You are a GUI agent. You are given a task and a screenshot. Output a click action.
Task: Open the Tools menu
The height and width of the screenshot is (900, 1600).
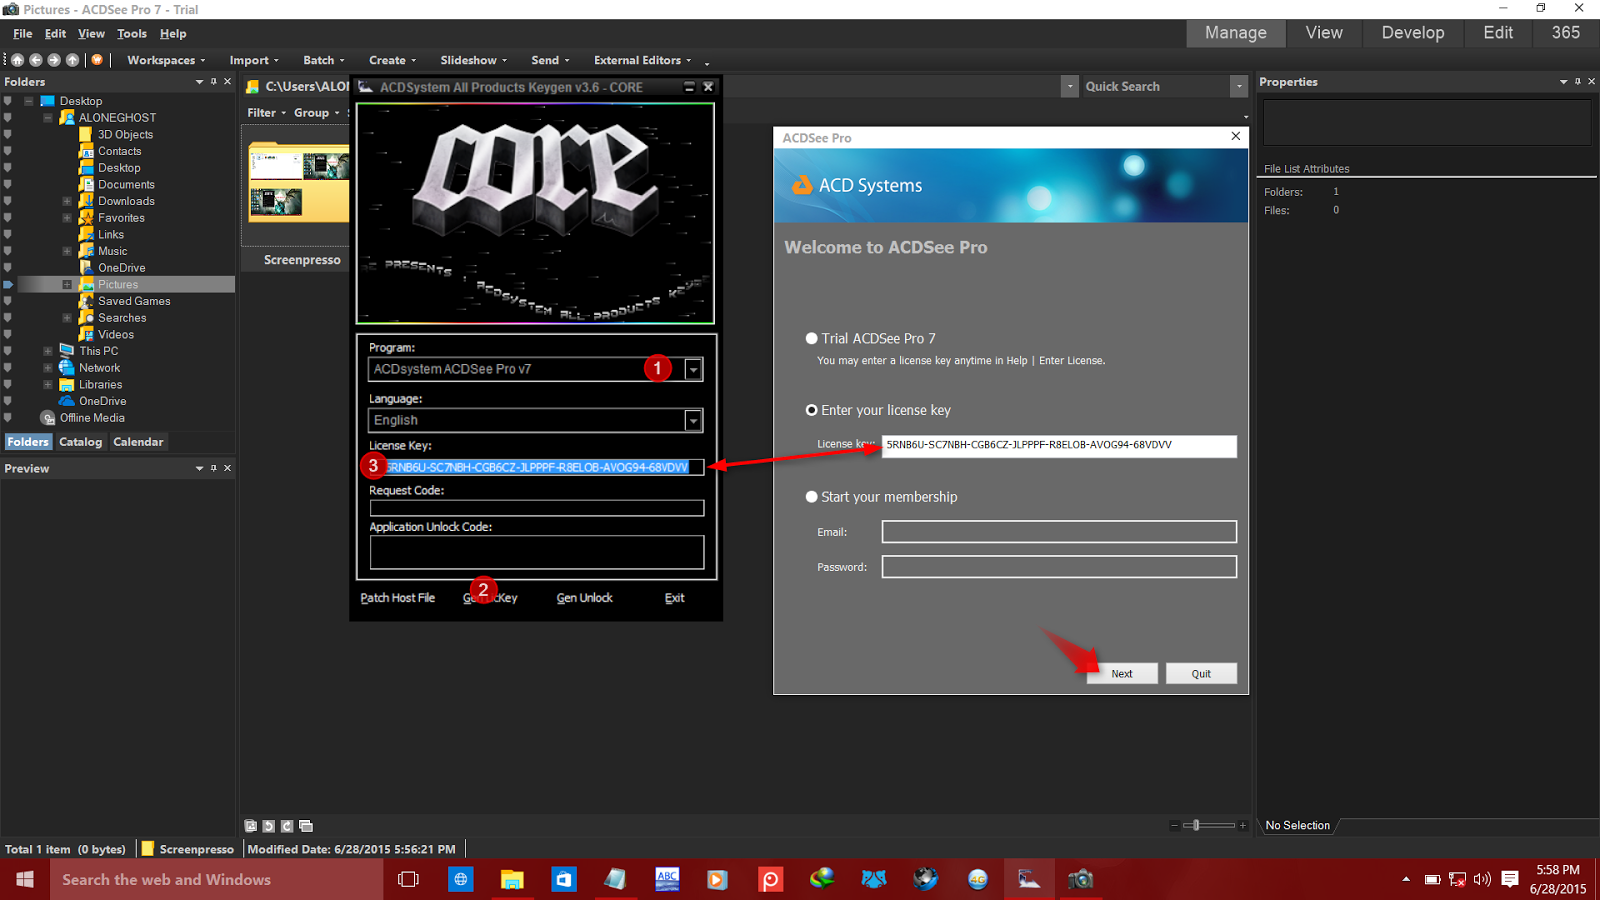click(132, 34)
